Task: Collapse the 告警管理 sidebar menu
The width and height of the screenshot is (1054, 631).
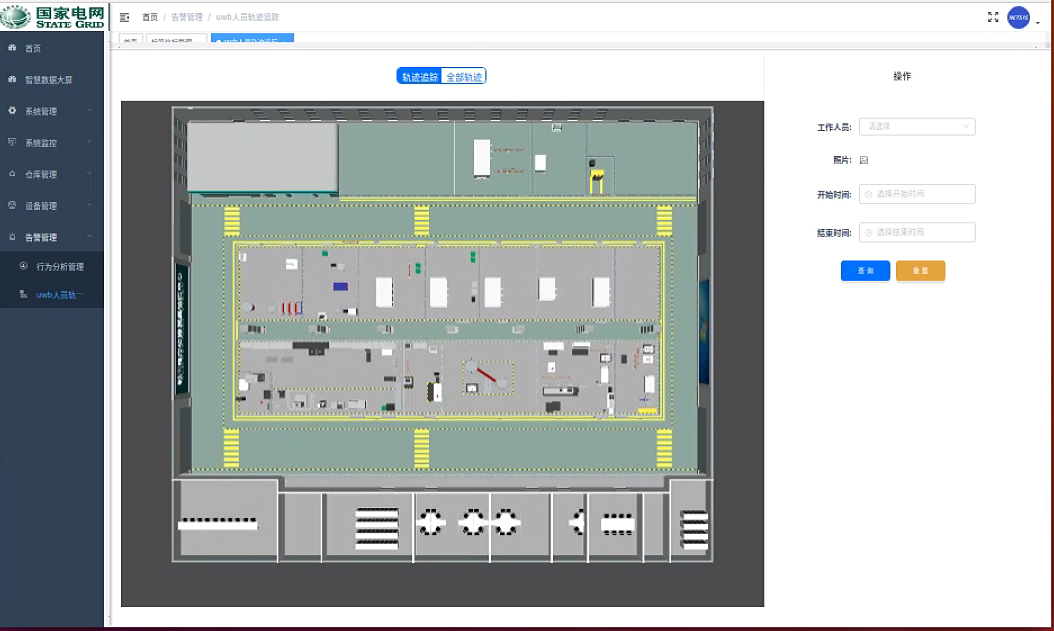Action: click(51, 237)
